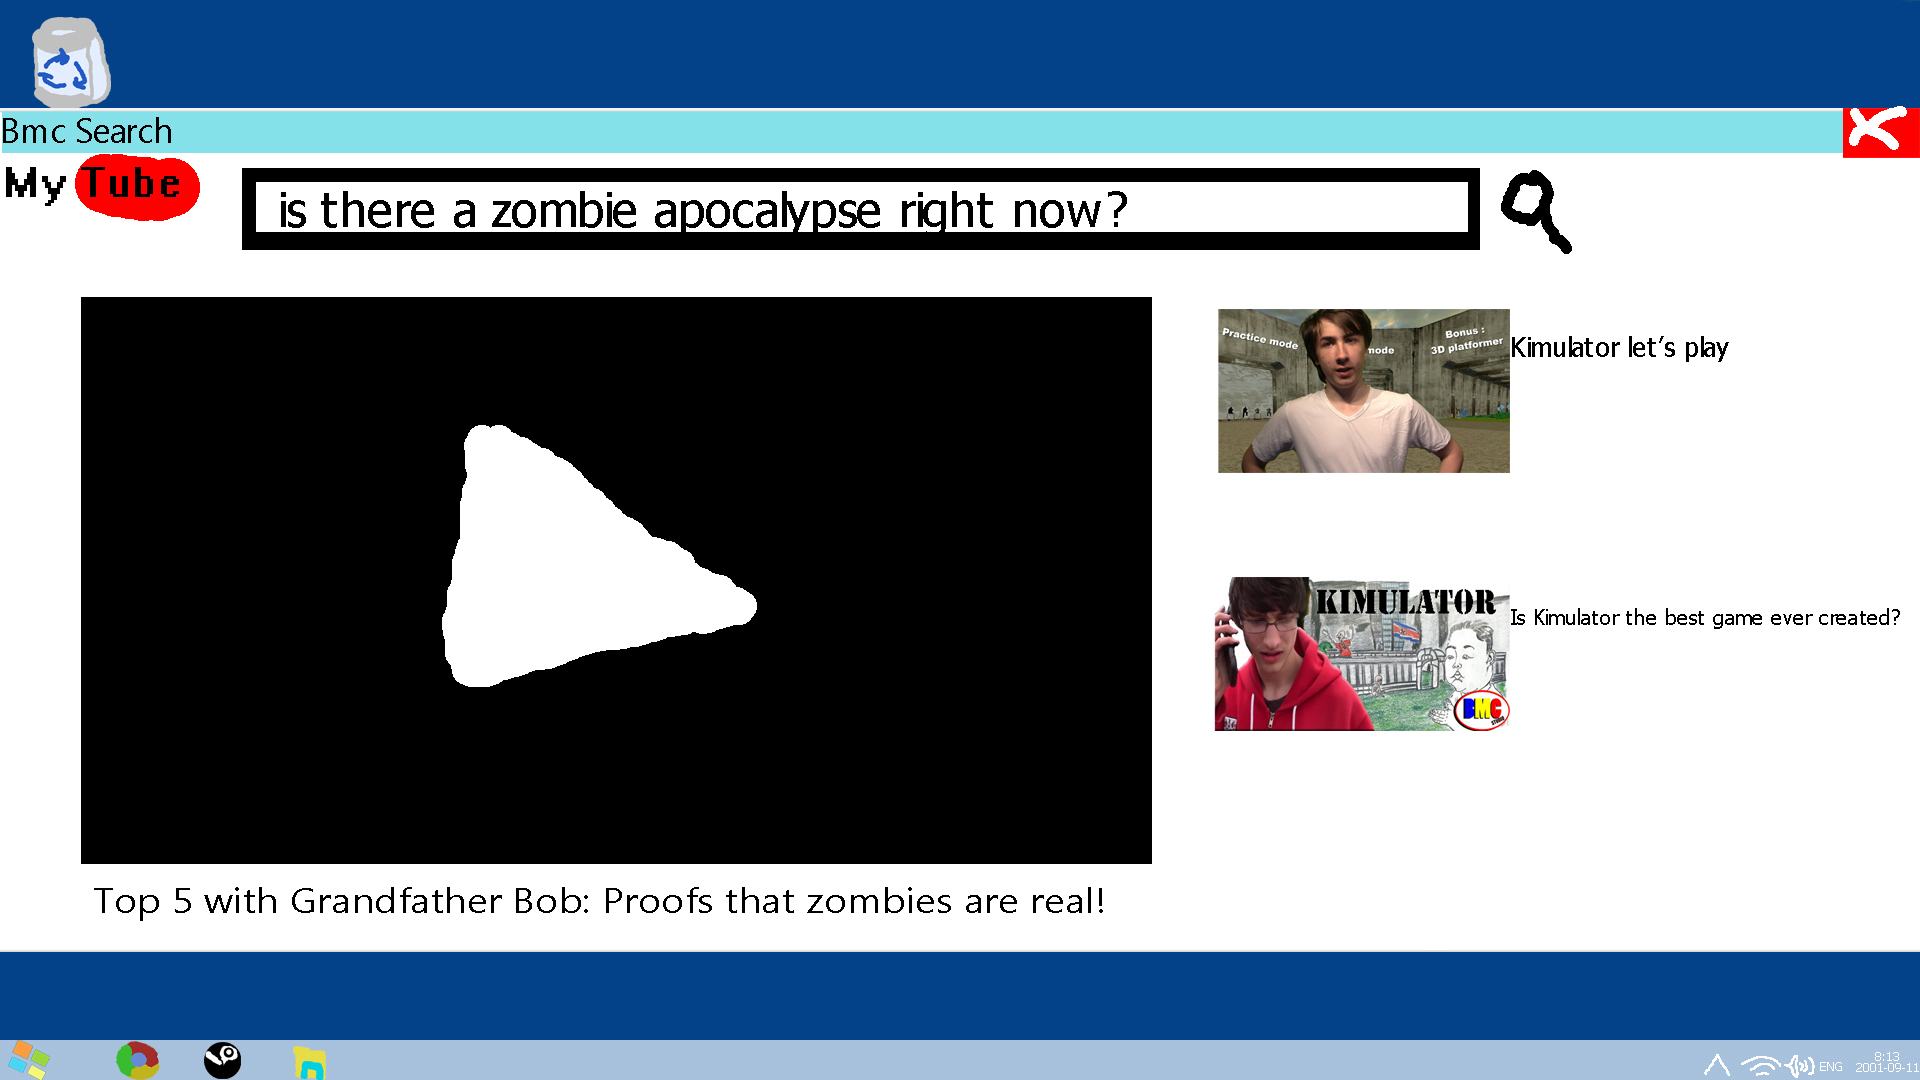Open the Kimulator let's play thumbnail
This screenshot has width=1920, height=1080.
1363,391
